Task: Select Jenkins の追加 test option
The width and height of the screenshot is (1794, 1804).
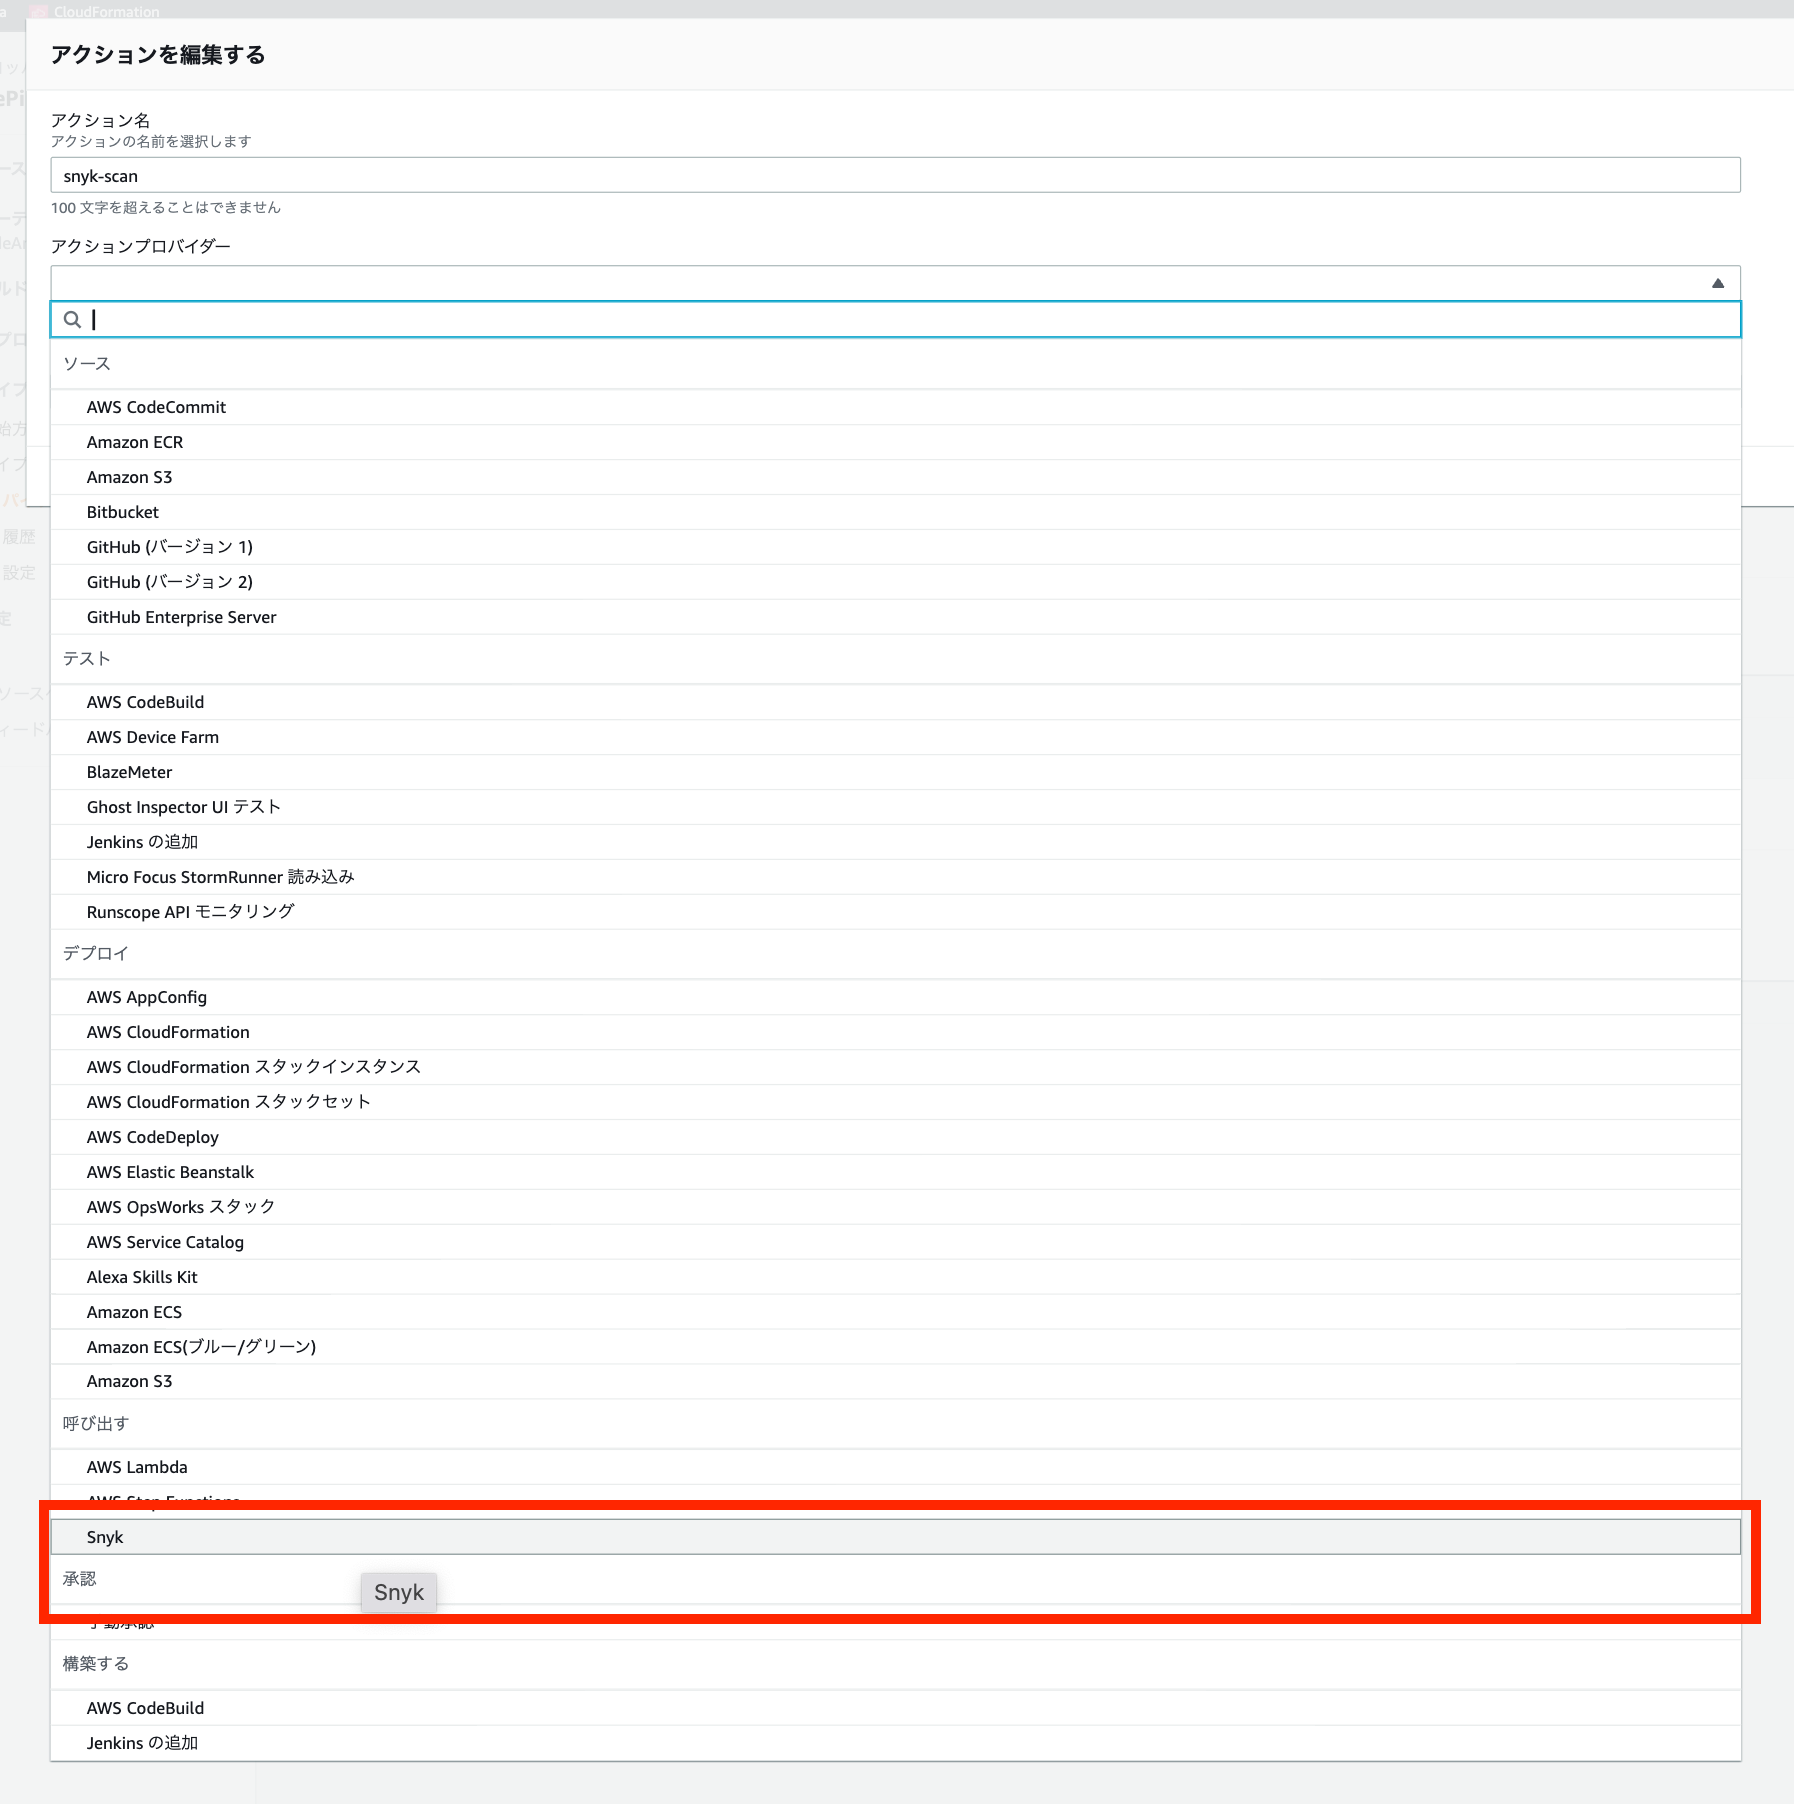Action: coord(142,841)
